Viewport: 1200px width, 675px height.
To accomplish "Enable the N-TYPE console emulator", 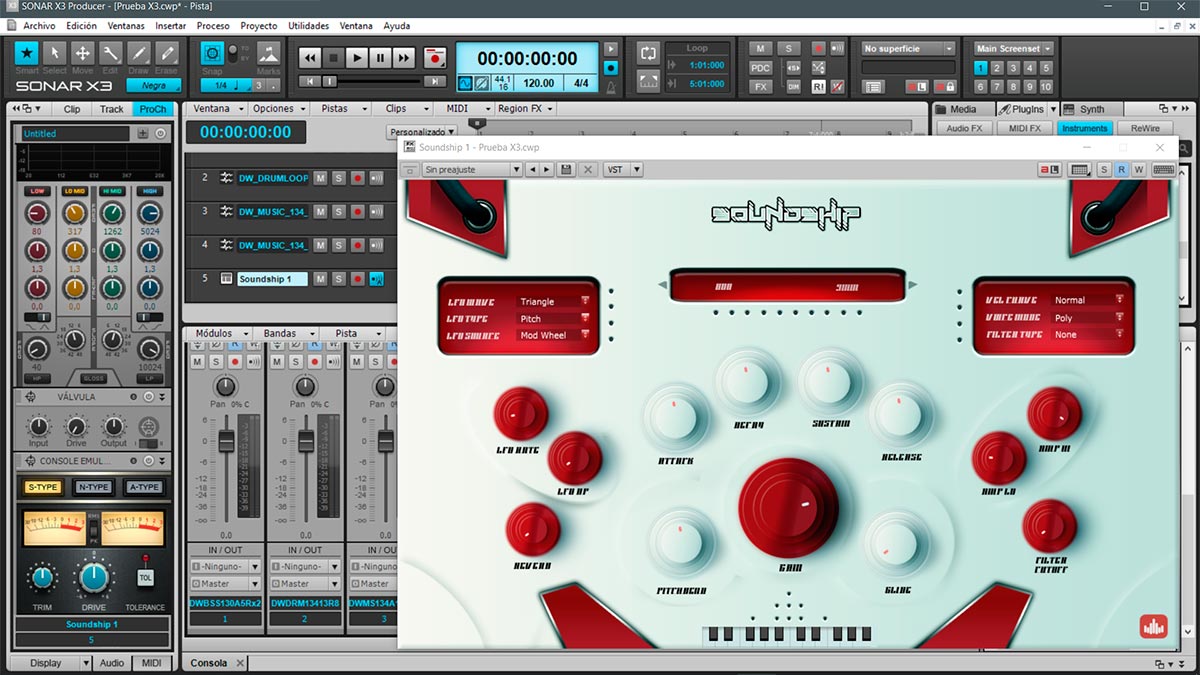I will (x=93, y=487).
